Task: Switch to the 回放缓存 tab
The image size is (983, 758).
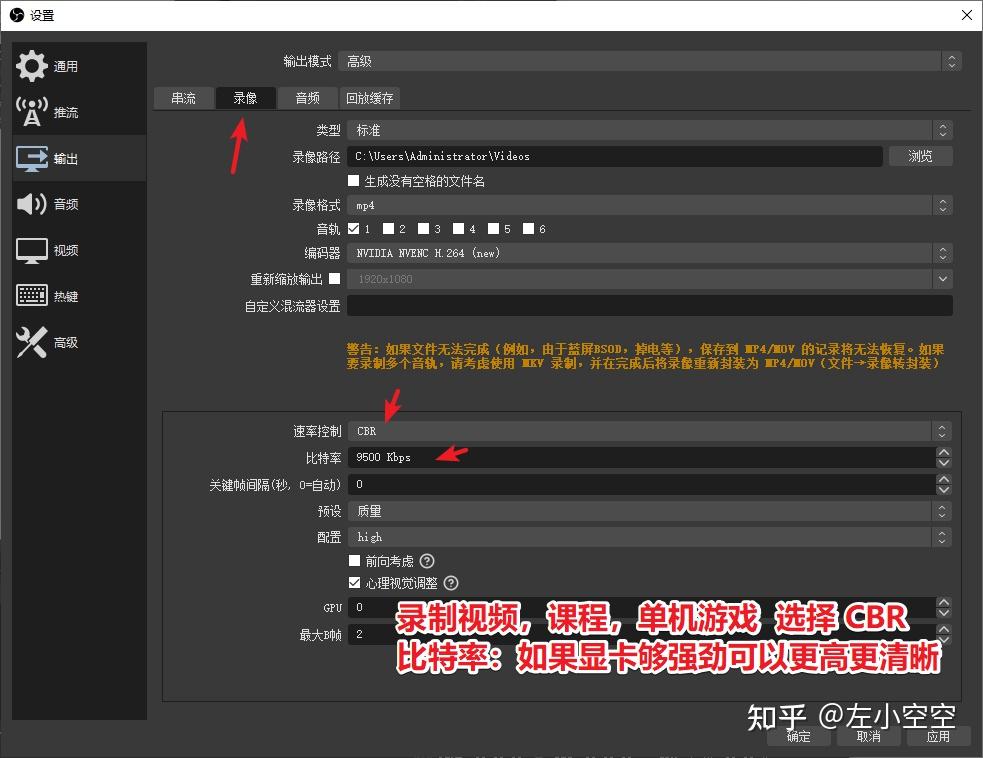Action: pos(369,98)
